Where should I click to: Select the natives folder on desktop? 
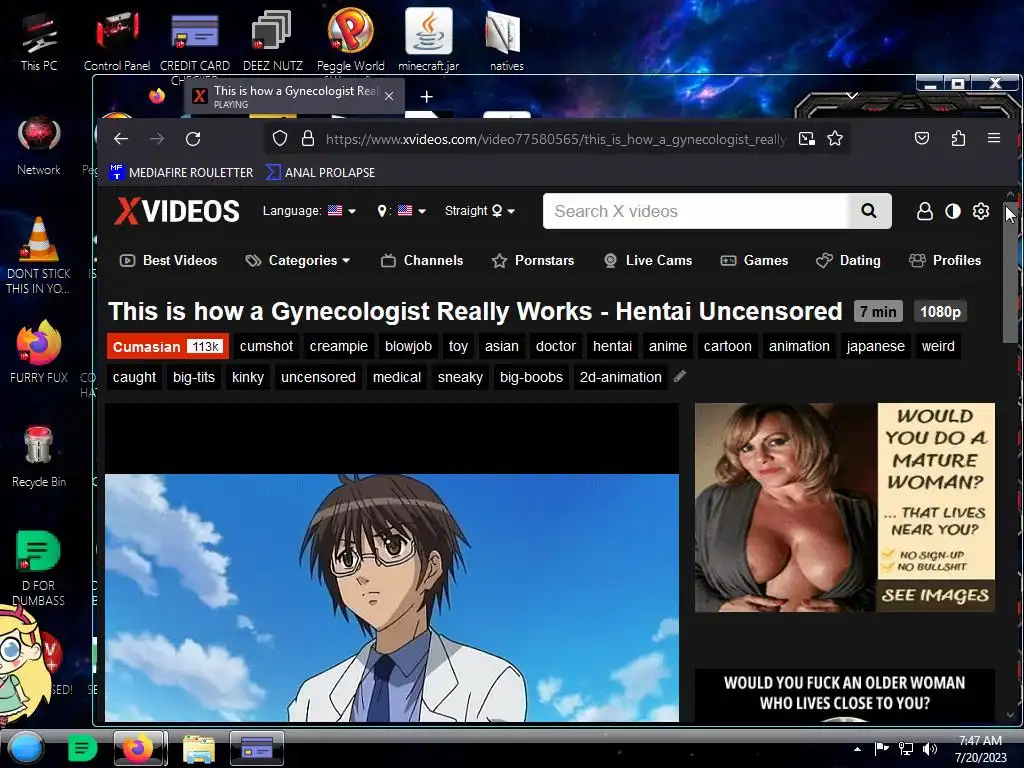(506, 42)
